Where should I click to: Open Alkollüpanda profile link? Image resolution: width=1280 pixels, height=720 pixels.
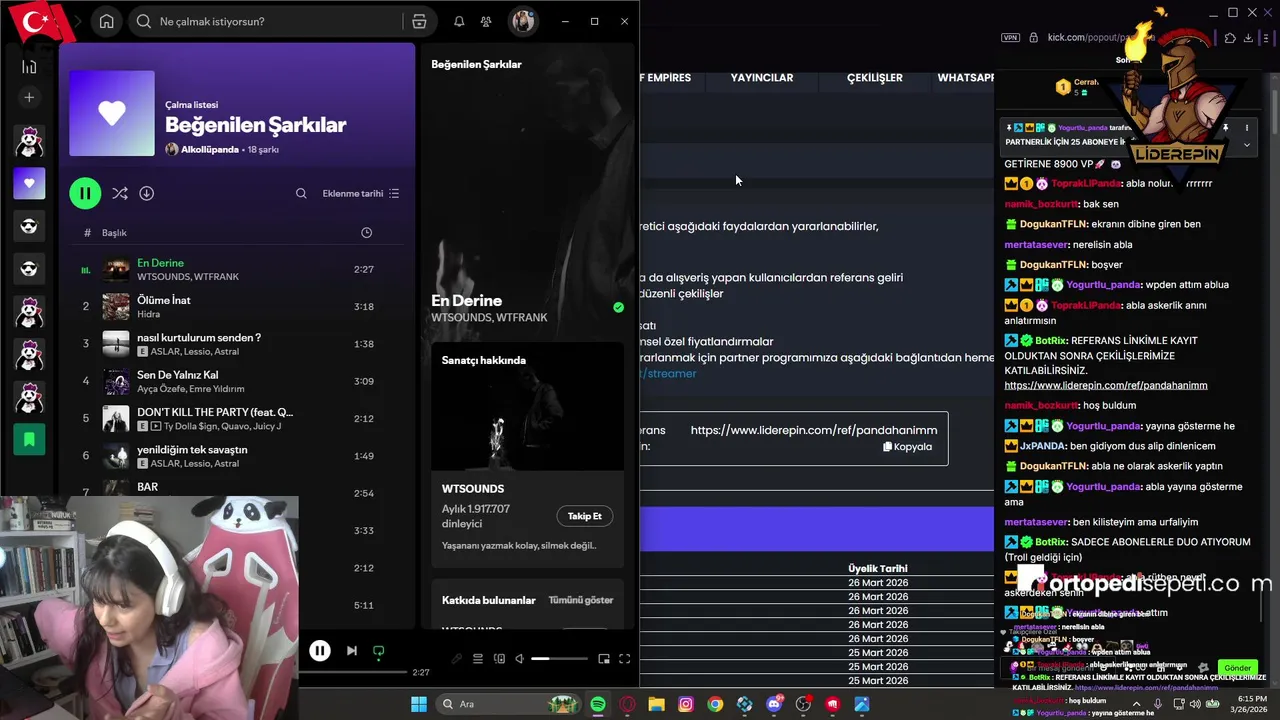[x=210, y=149]
